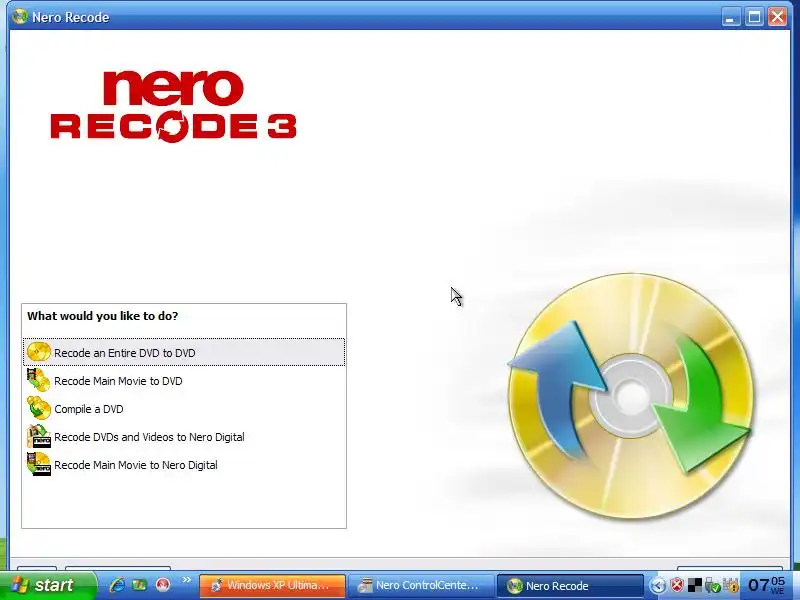Click the Recode DVDs and Videos icon
This screenshot has height=600, width=800.
click(x=39, y=436)
